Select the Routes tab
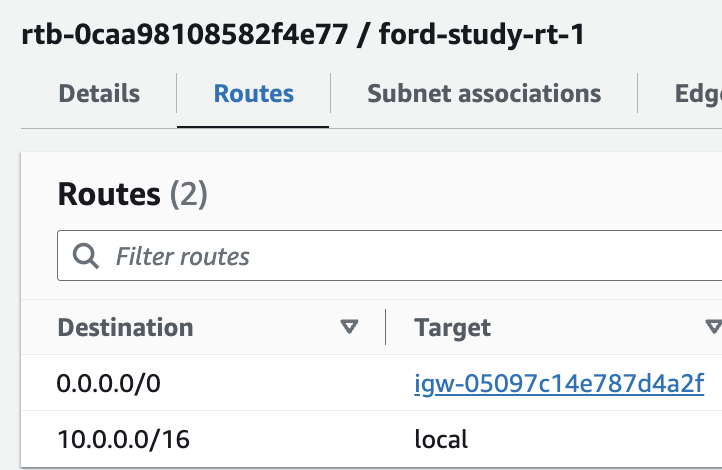The image size is (722, 470). click(253, 93)
